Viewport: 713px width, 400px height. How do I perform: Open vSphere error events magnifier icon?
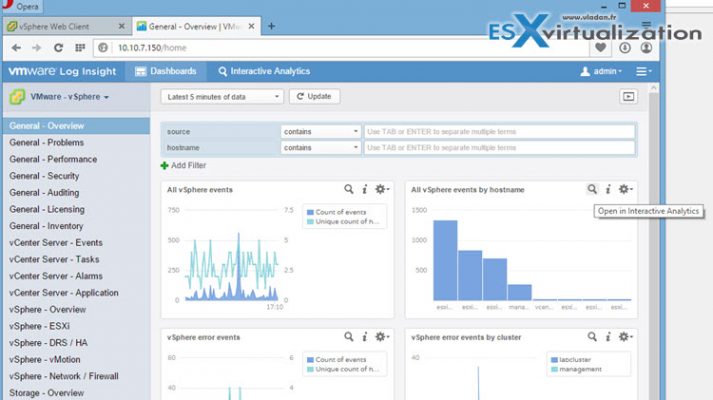tap(349, 337)
